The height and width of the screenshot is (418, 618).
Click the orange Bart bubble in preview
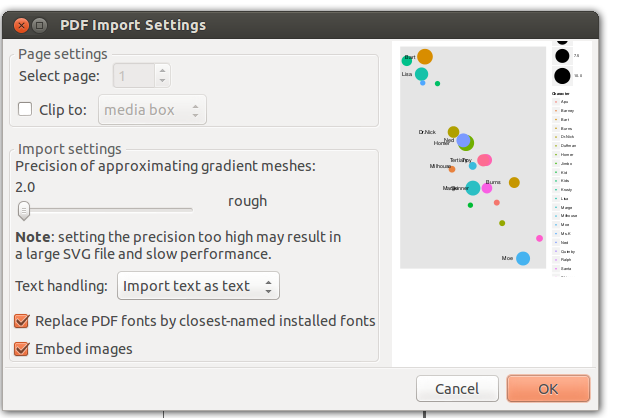click(425, 57)
